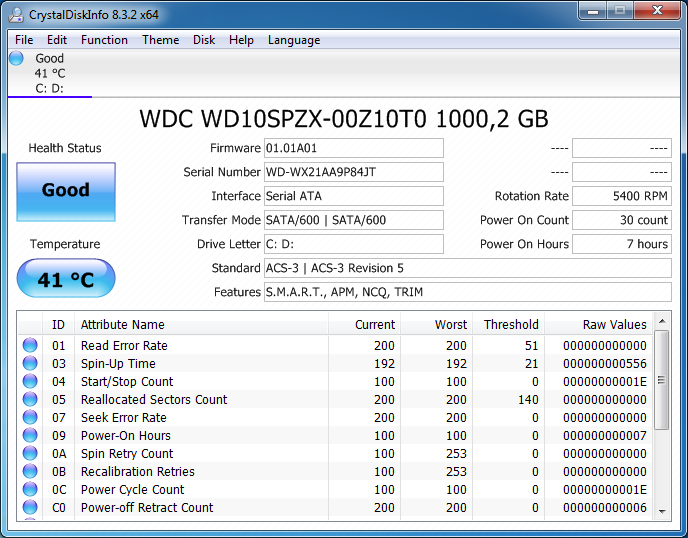
Task: Click the Features field with S.M.A.R.T., APM
Action: coord(468,292)
